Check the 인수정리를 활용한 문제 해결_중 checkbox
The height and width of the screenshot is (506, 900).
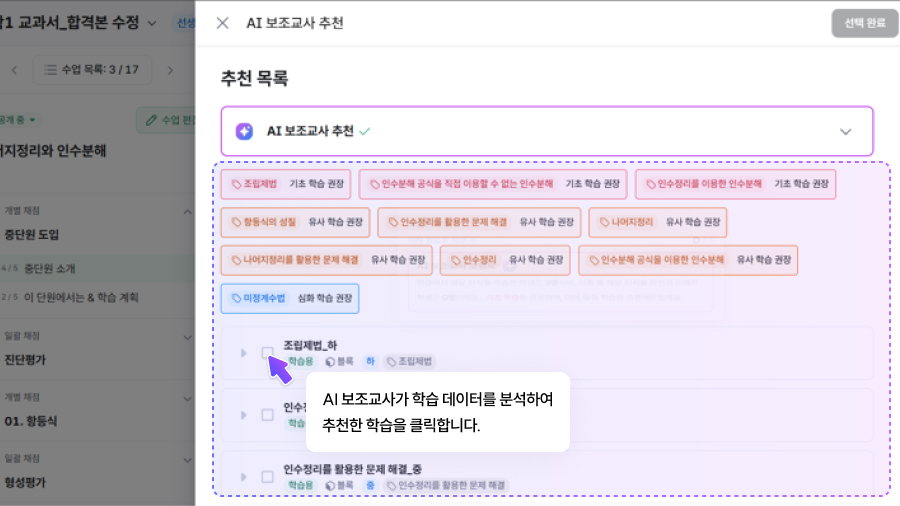point(267,476)
